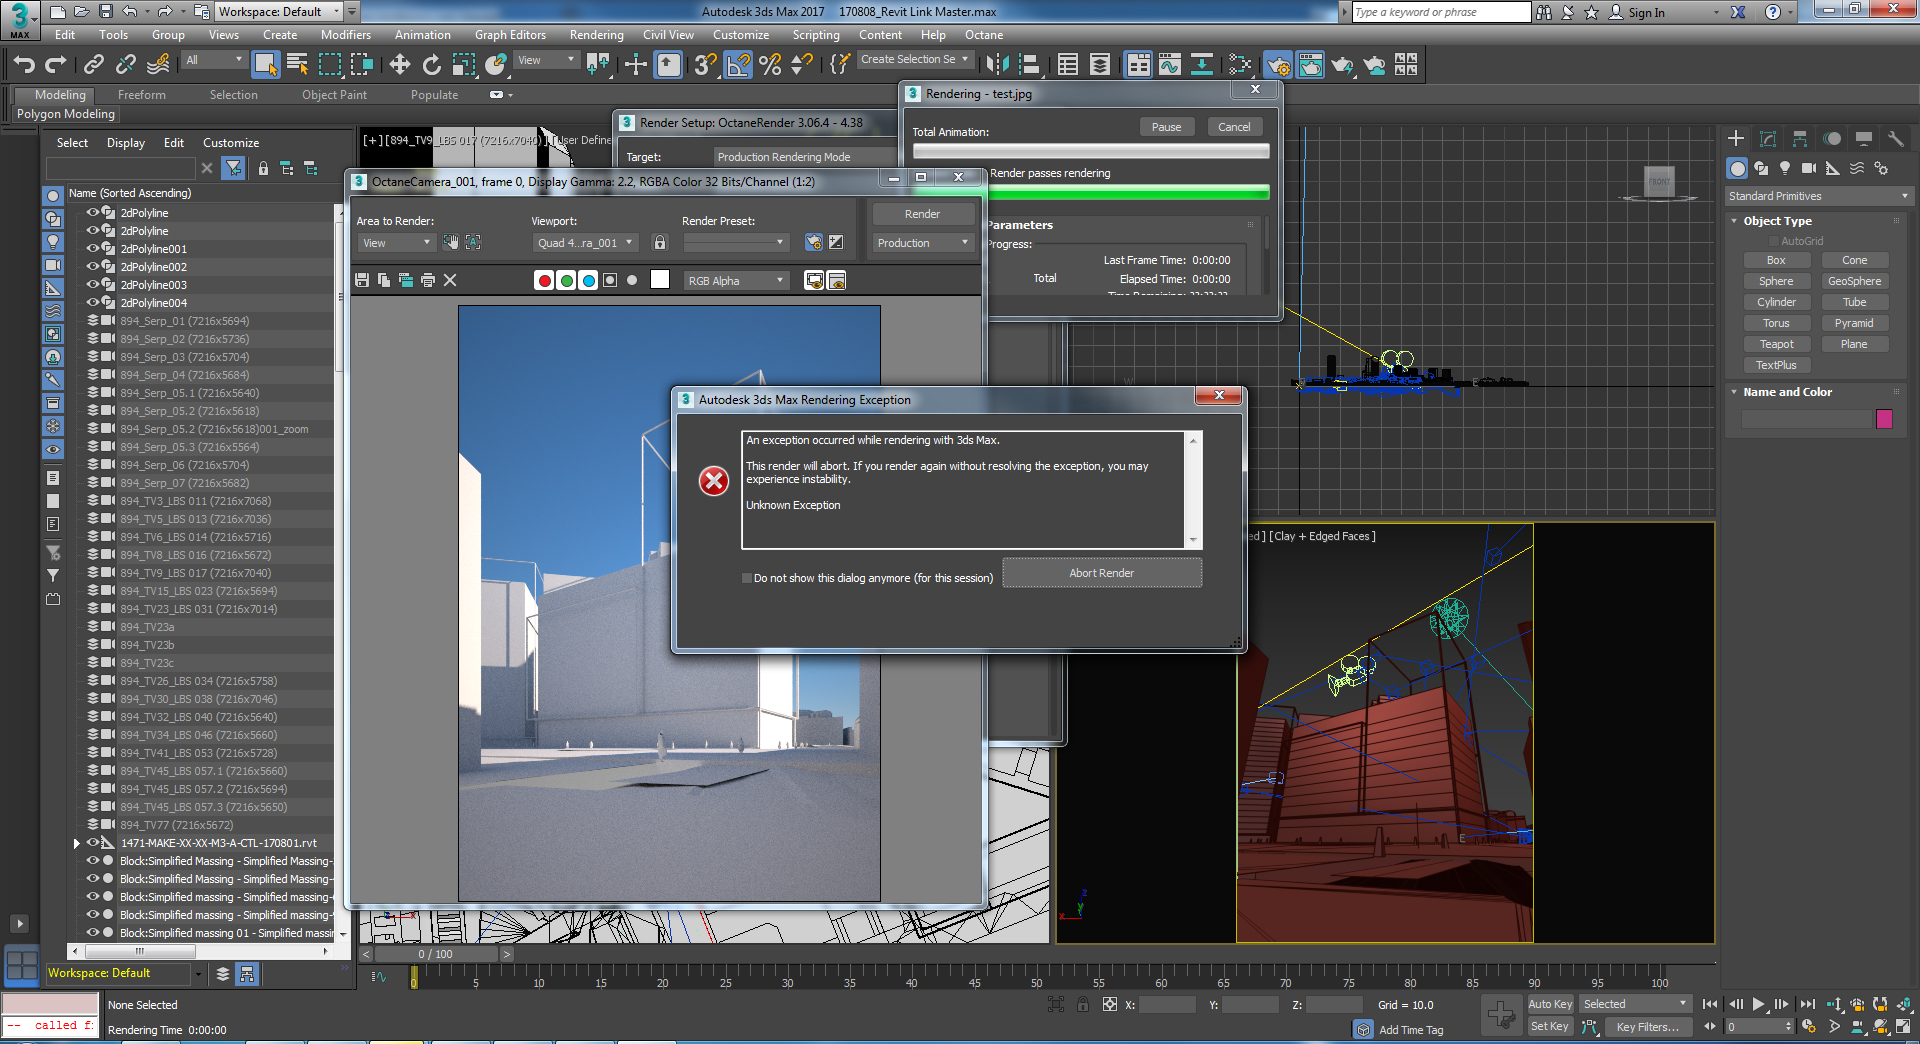Toggle the red channel in frame window

point(544,280)
